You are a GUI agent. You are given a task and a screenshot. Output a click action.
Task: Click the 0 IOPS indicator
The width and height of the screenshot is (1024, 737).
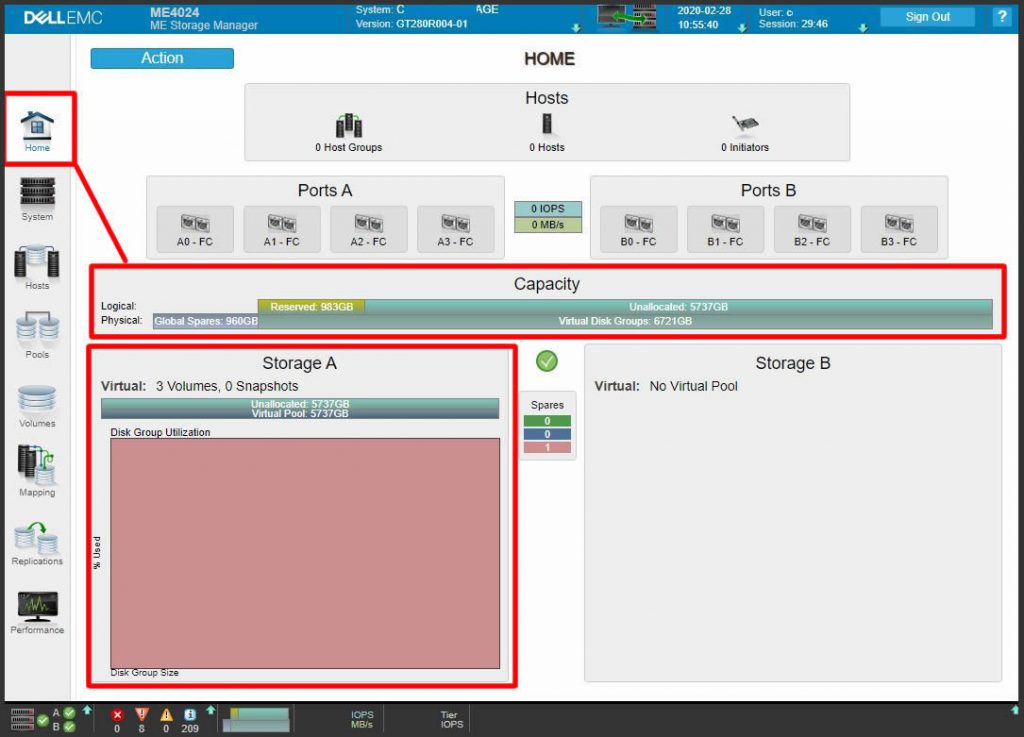coord(547,209)
